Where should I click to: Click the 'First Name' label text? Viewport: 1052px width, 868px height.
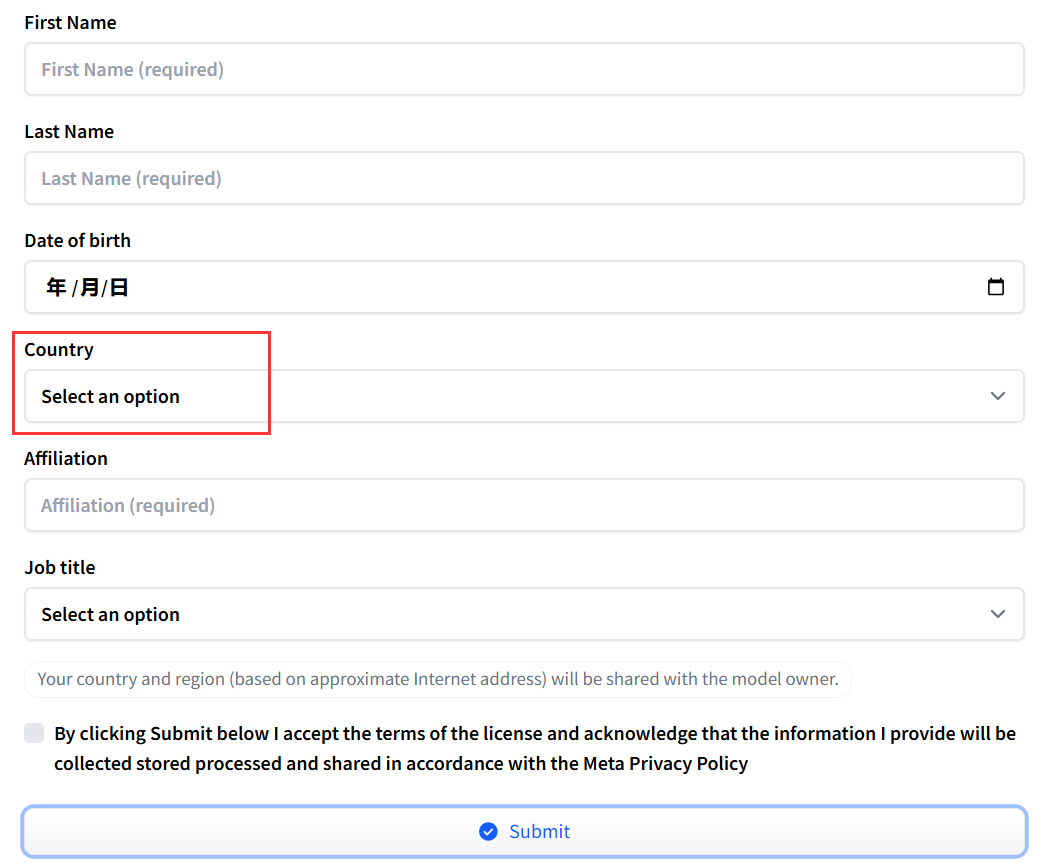[70, 23]
